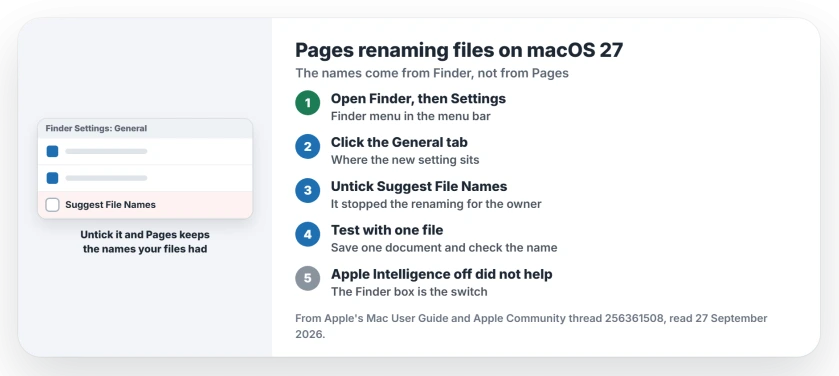Click the subtitle 'The names come from Finder, not from Pages'
Screen dimensions: 839x376
[x=432, y=73]
